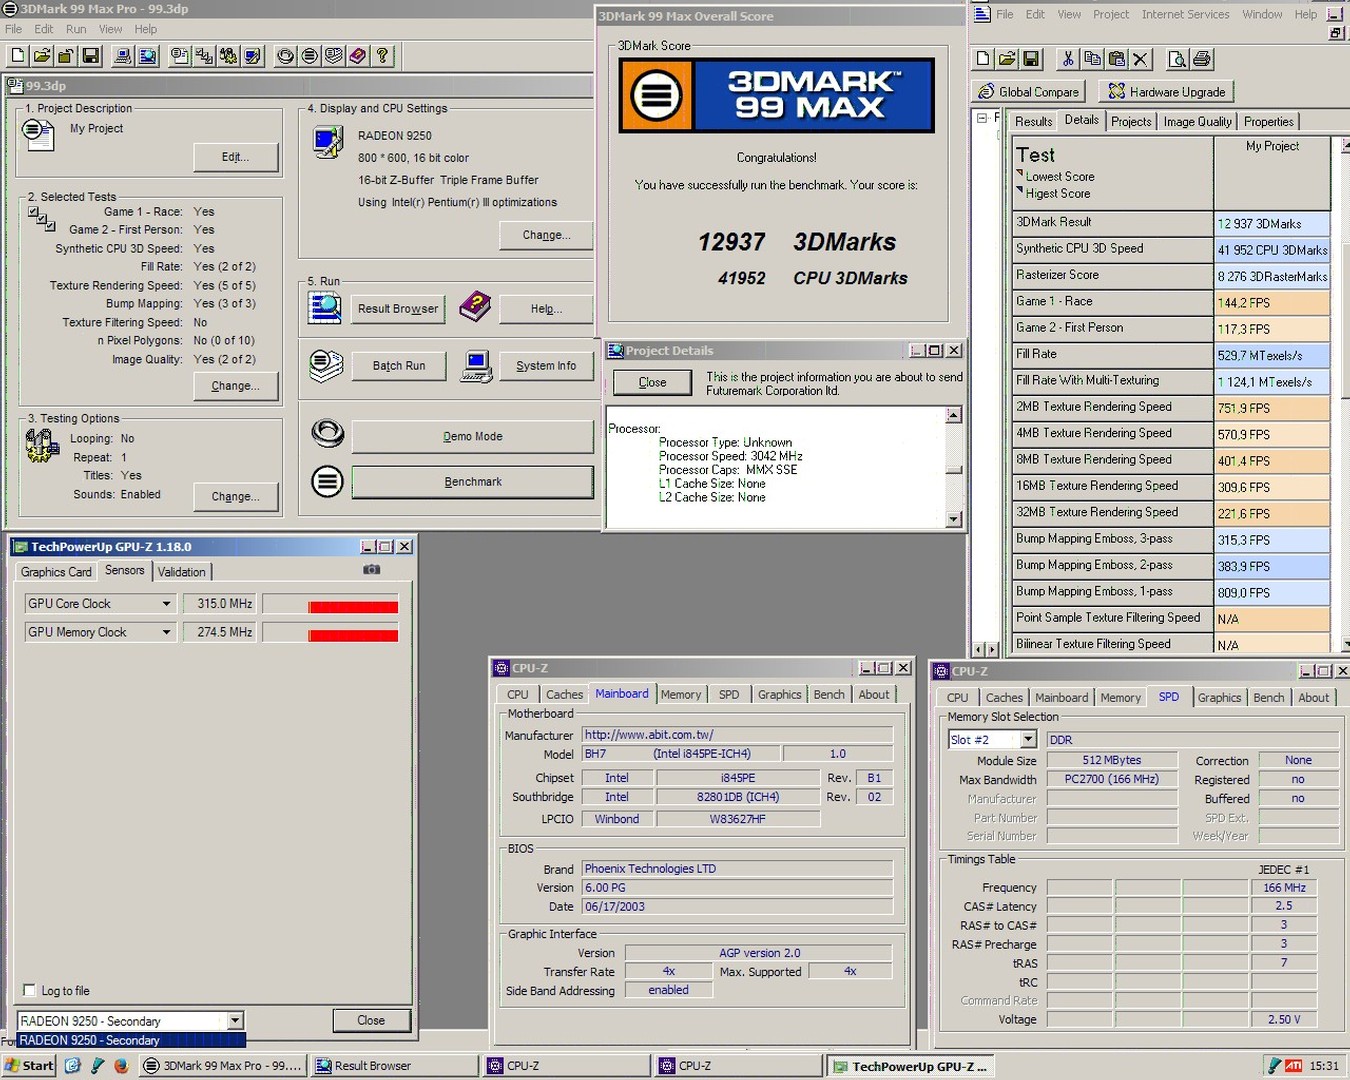The height and width of the screenshot is (1080, 1350).
Task: Click Save floppy icon in 3DMark toolbar
Action: tap(91, 56)
